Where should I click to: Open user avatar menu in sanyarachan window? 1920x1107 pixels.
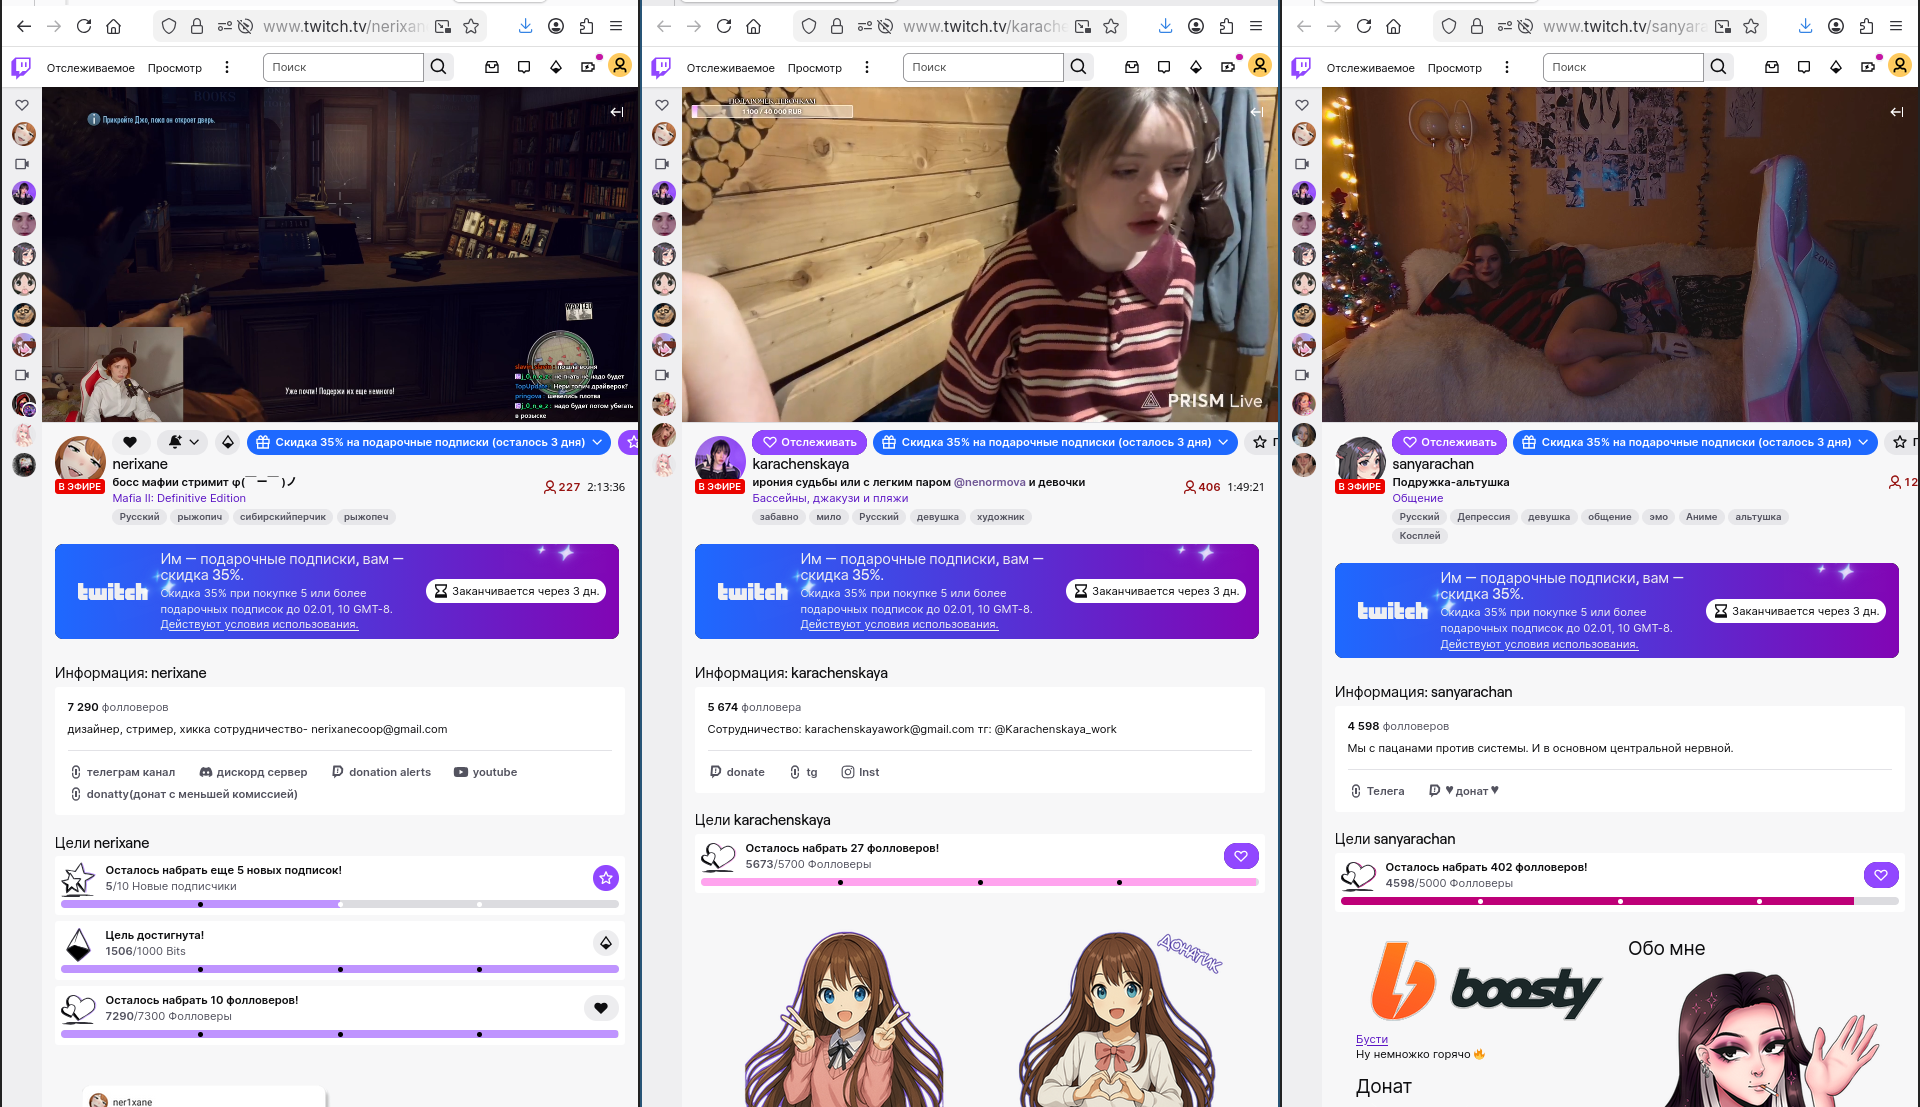click(1899, 66)
